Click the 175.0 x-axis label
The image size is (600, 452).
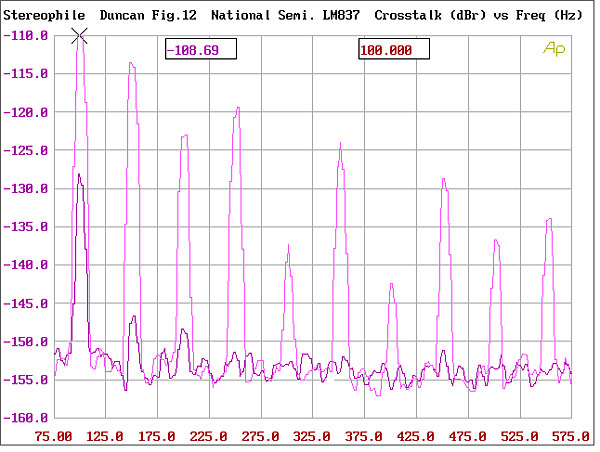pyautogui.click(x=157, y=436)
